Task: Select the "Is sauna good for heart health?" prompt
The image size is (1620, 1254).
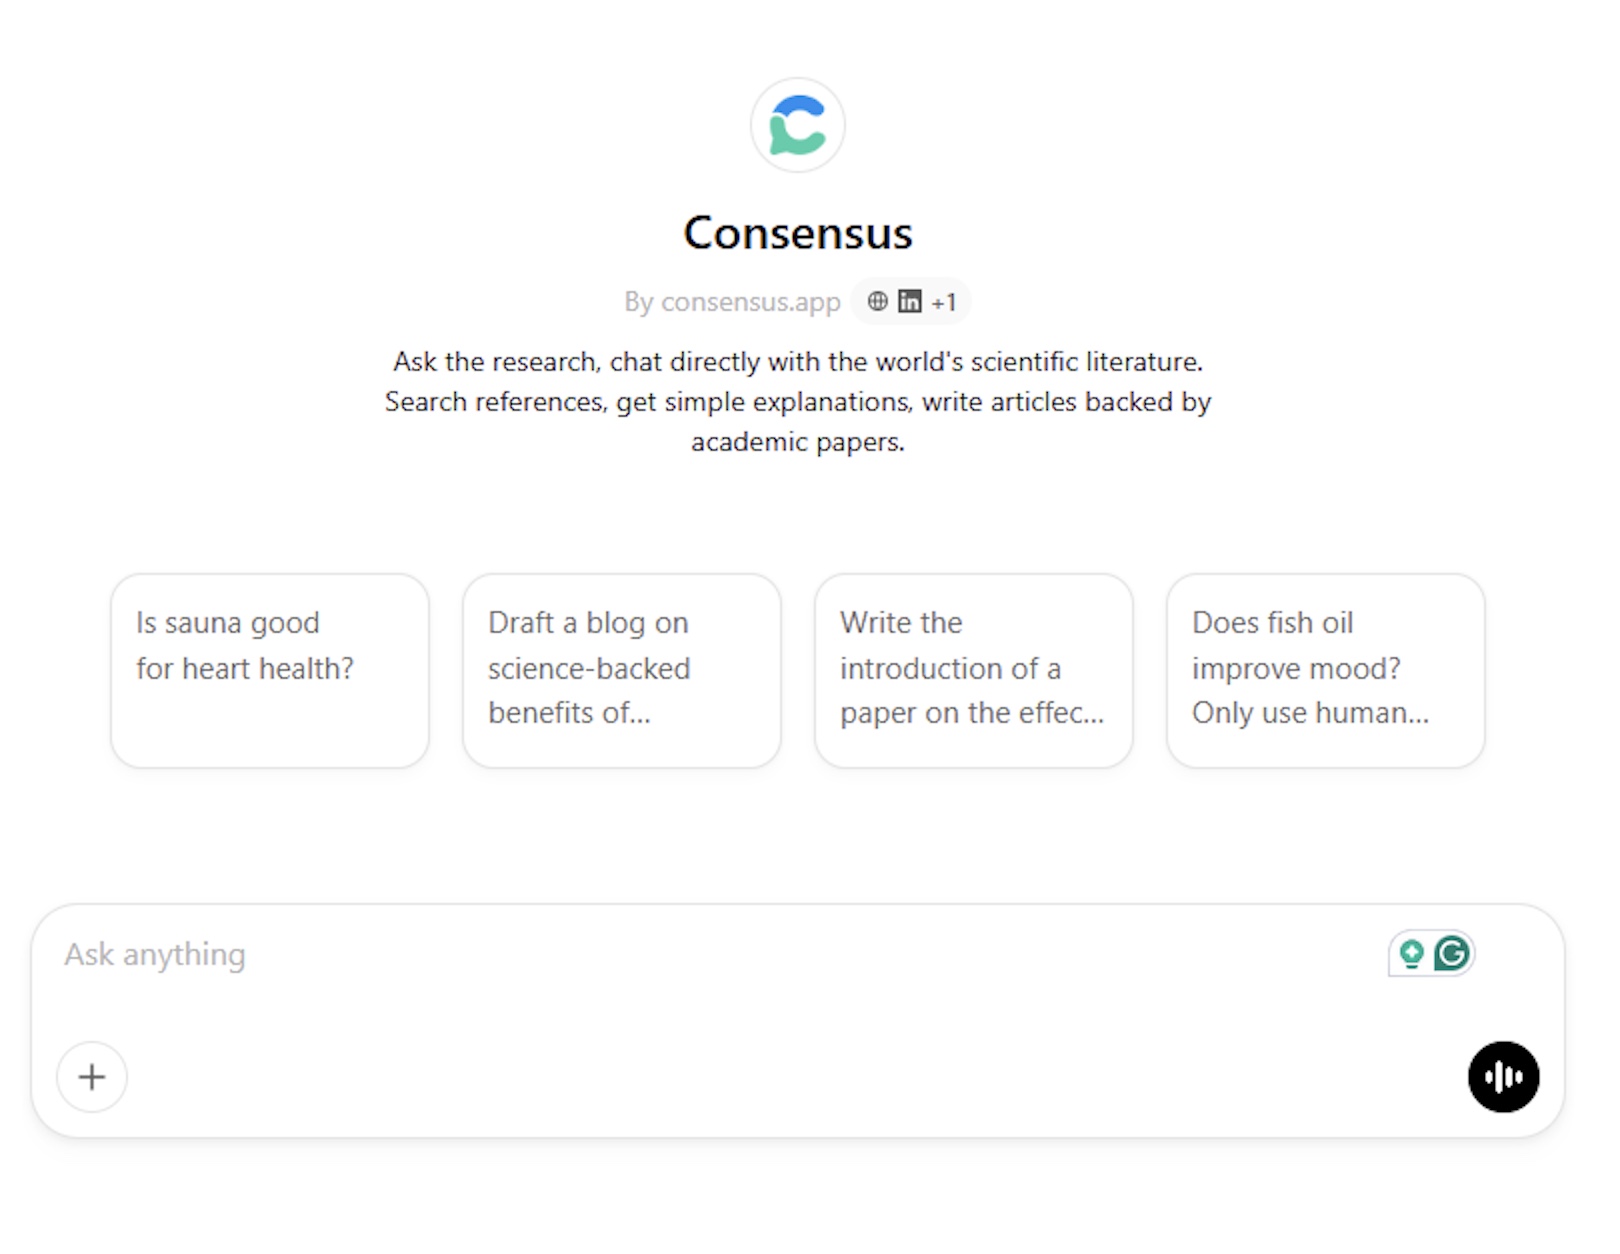Action: click(270, 670)
